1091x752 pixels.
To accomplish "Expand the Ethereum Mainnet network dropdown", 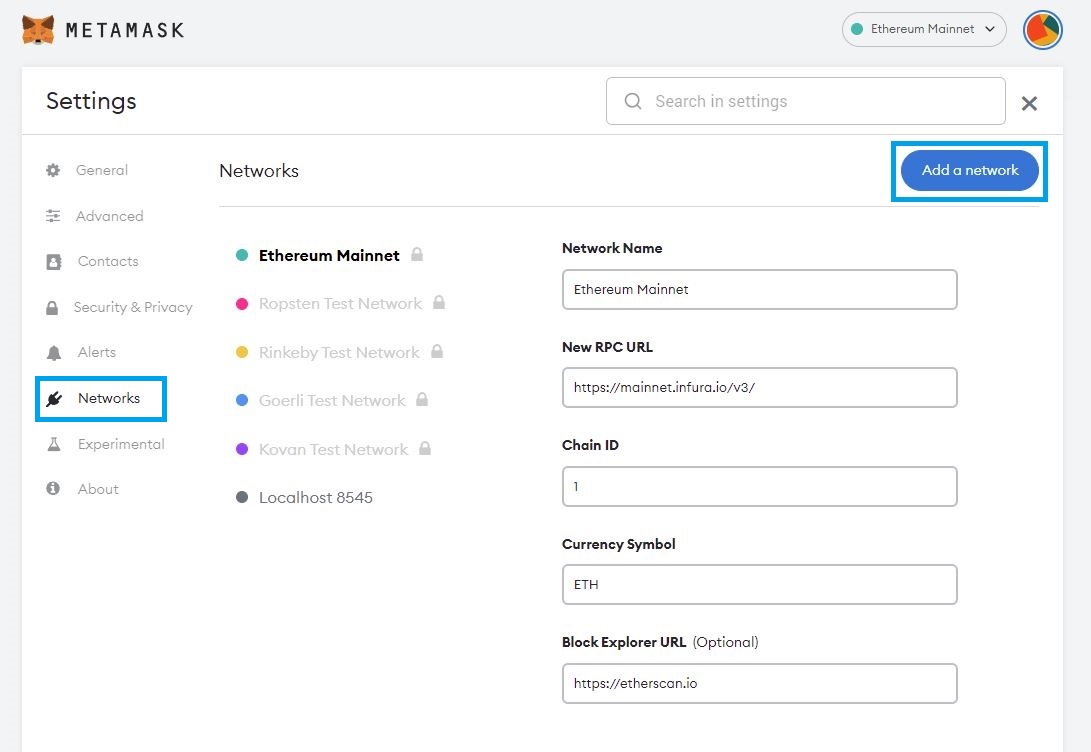I will [x=923, y=30].
